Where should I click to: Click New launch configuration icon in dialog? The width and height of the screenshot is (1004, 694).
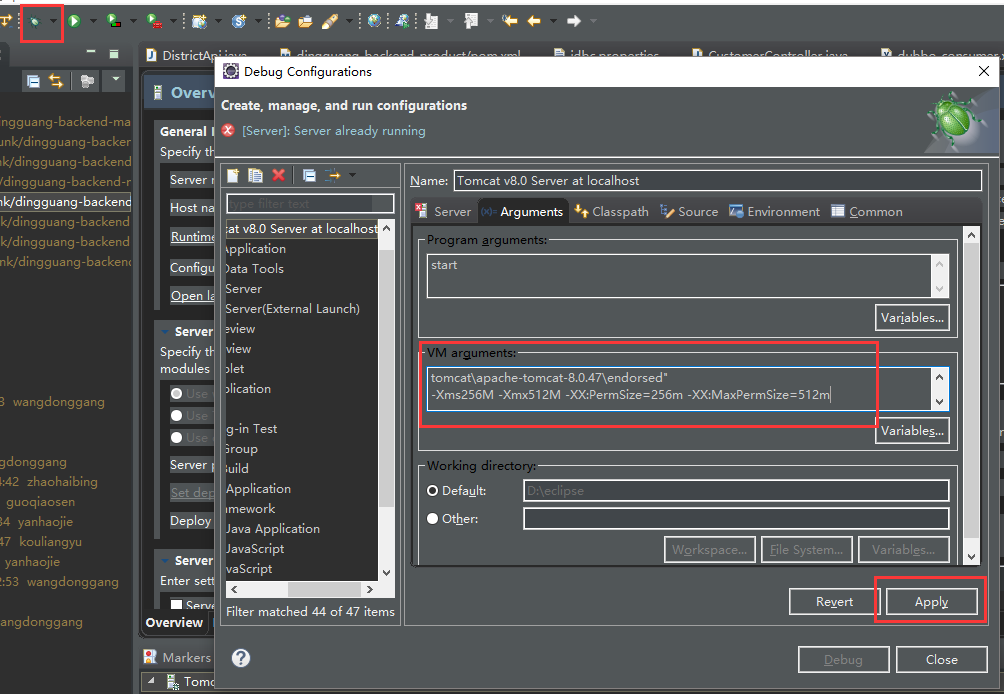tap(233, 175)
